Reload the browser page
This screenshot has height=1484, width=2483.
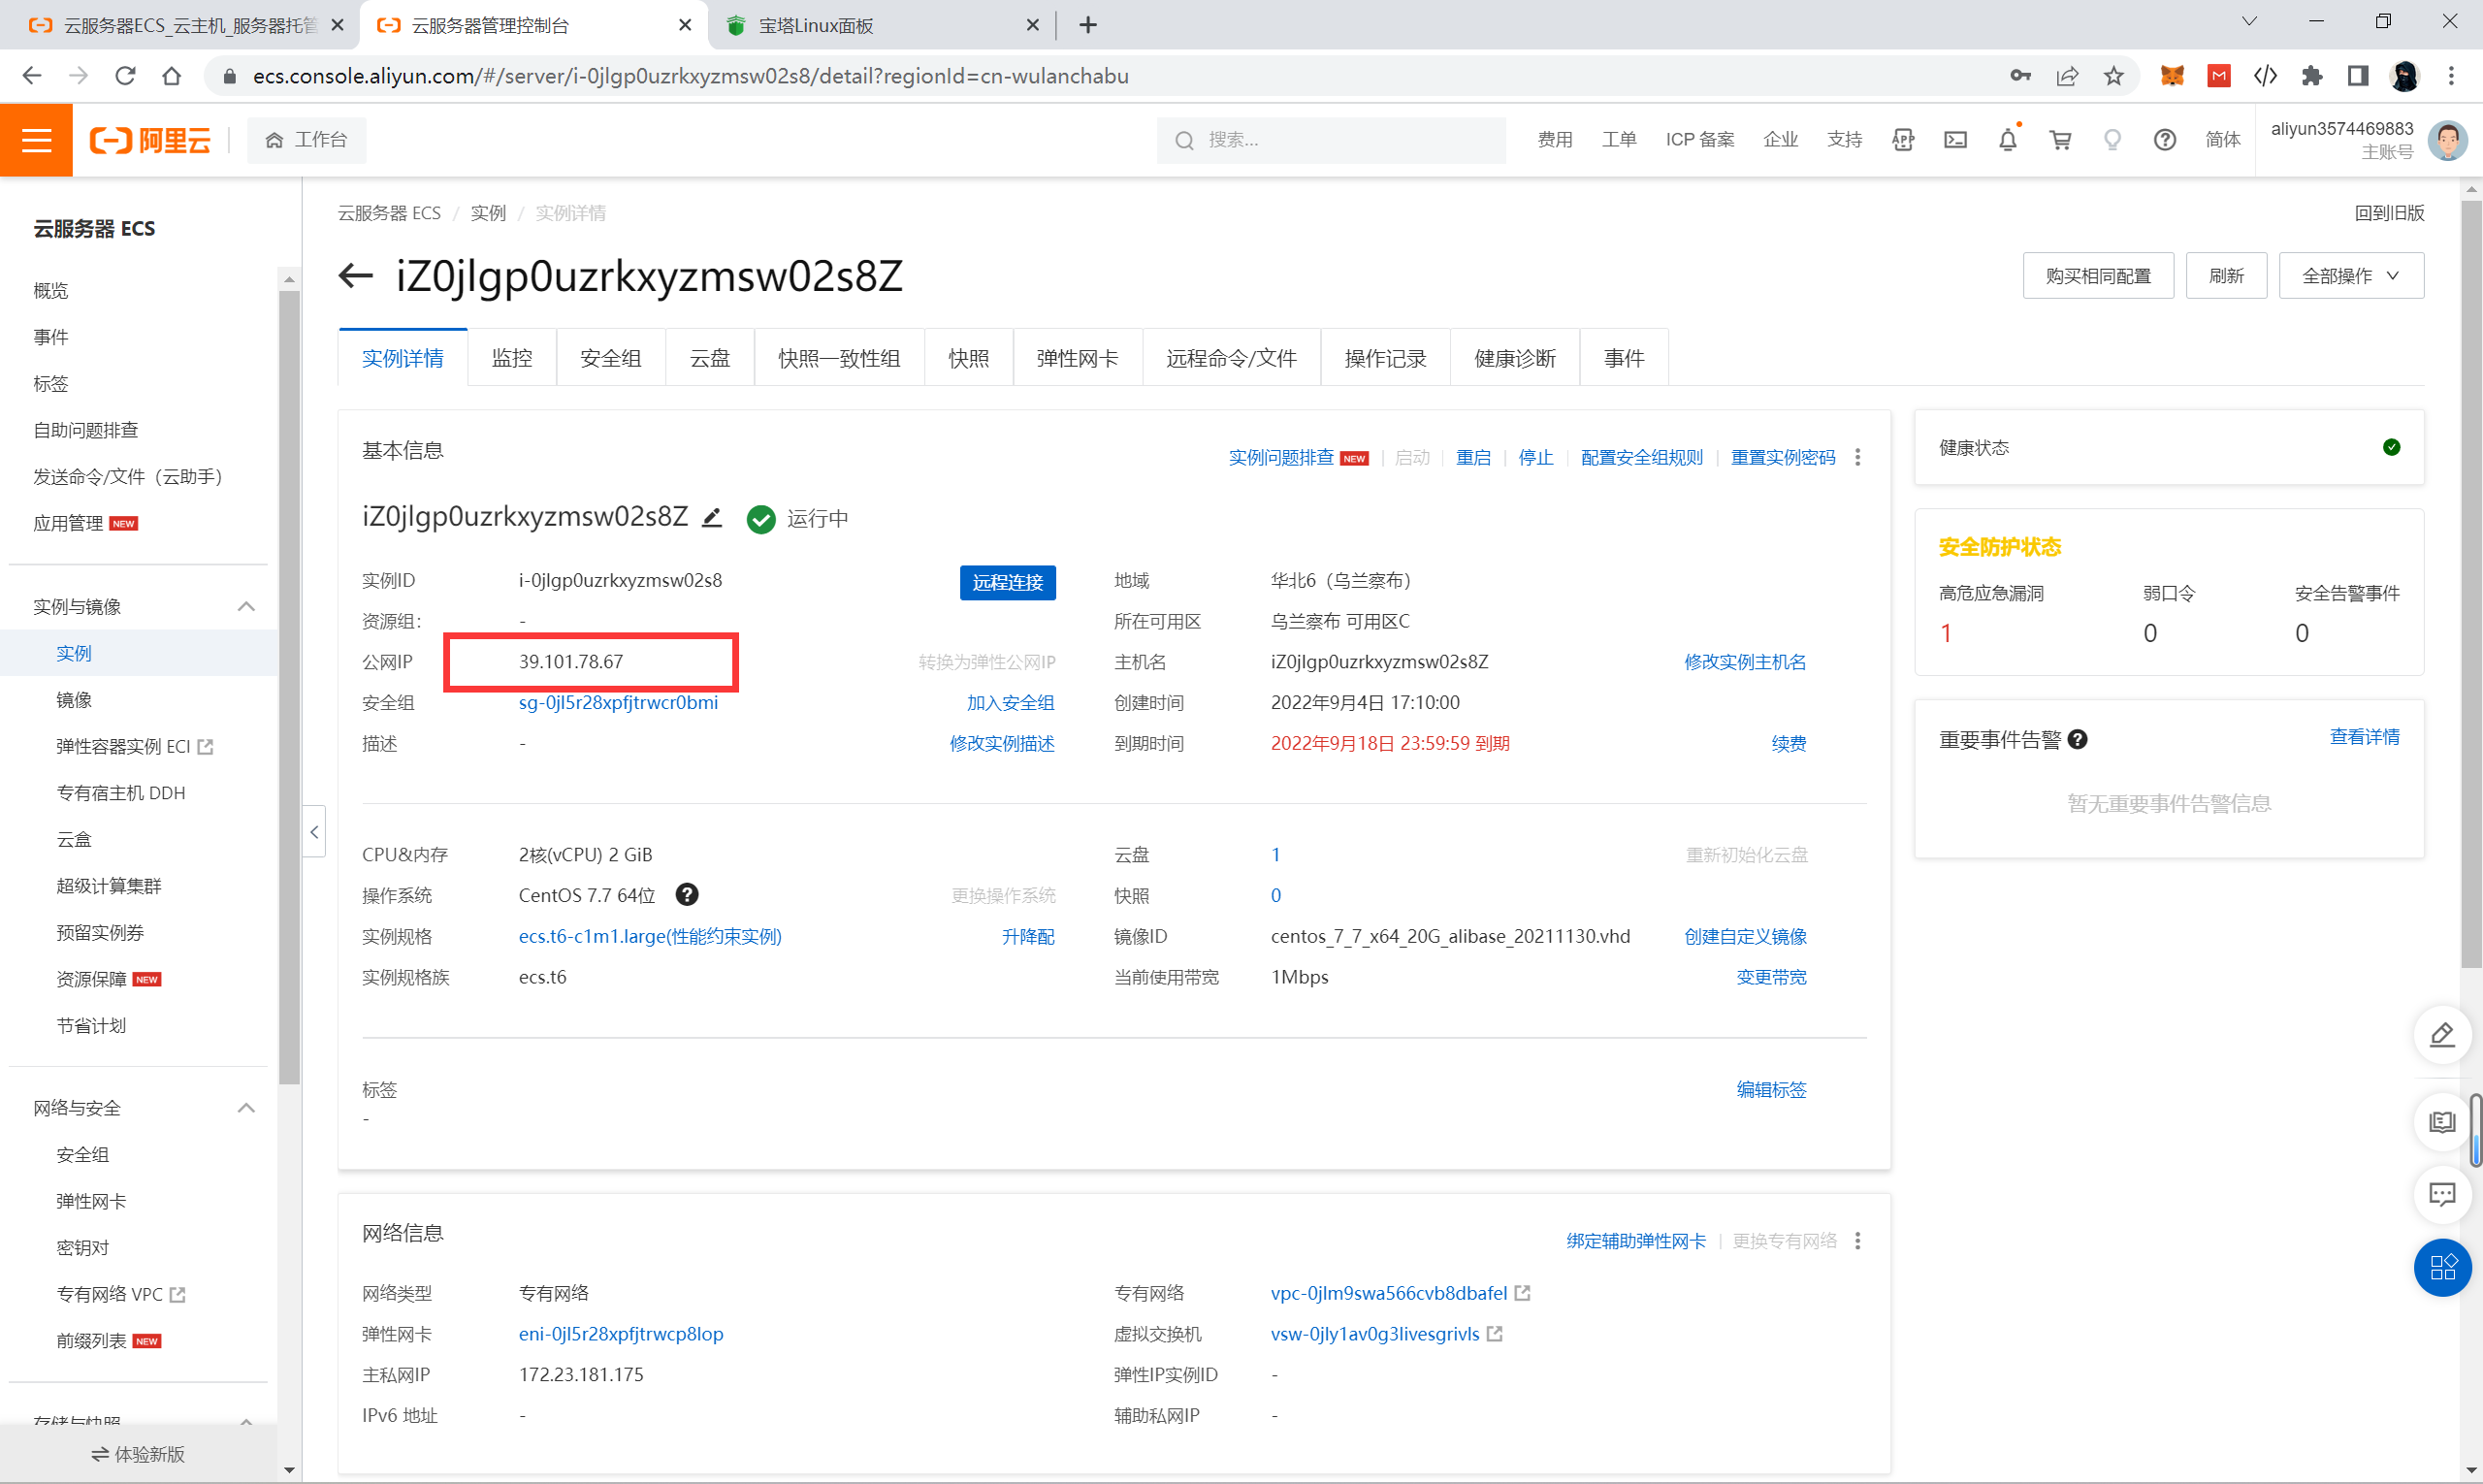coord(125,76)
